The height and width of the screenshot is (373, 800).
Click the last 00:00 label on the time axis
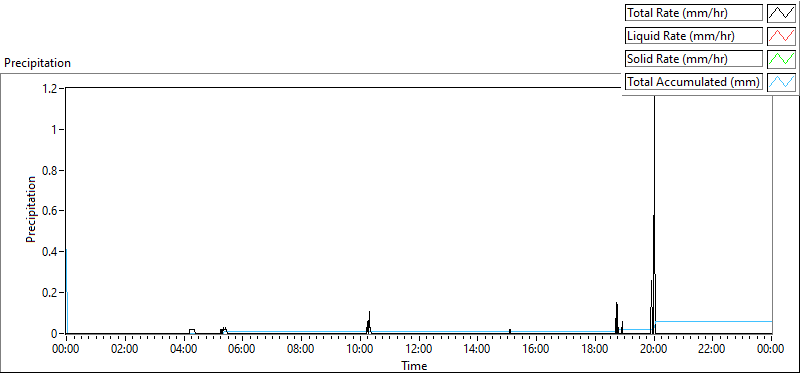(x=771, y=350)
